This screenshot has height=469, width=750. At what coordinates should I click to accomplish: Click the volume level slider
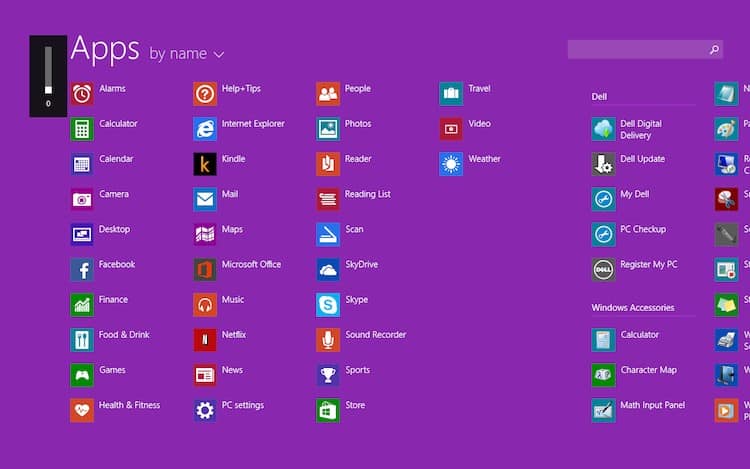tap(48, 70)
